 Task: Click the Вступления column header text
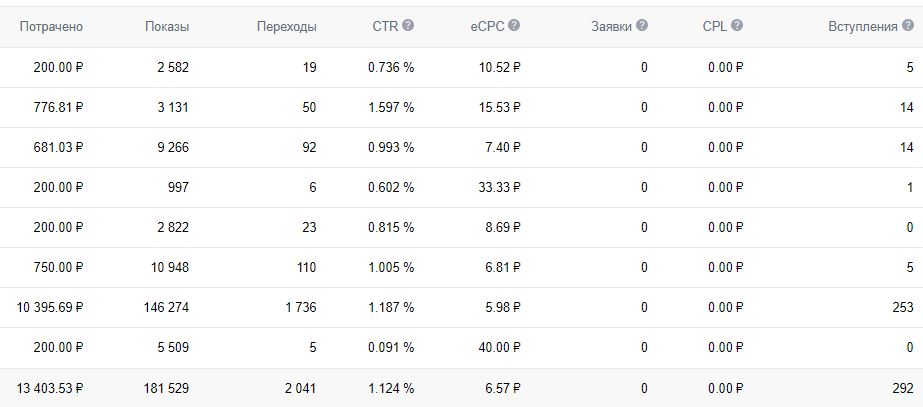coord(862,27)
